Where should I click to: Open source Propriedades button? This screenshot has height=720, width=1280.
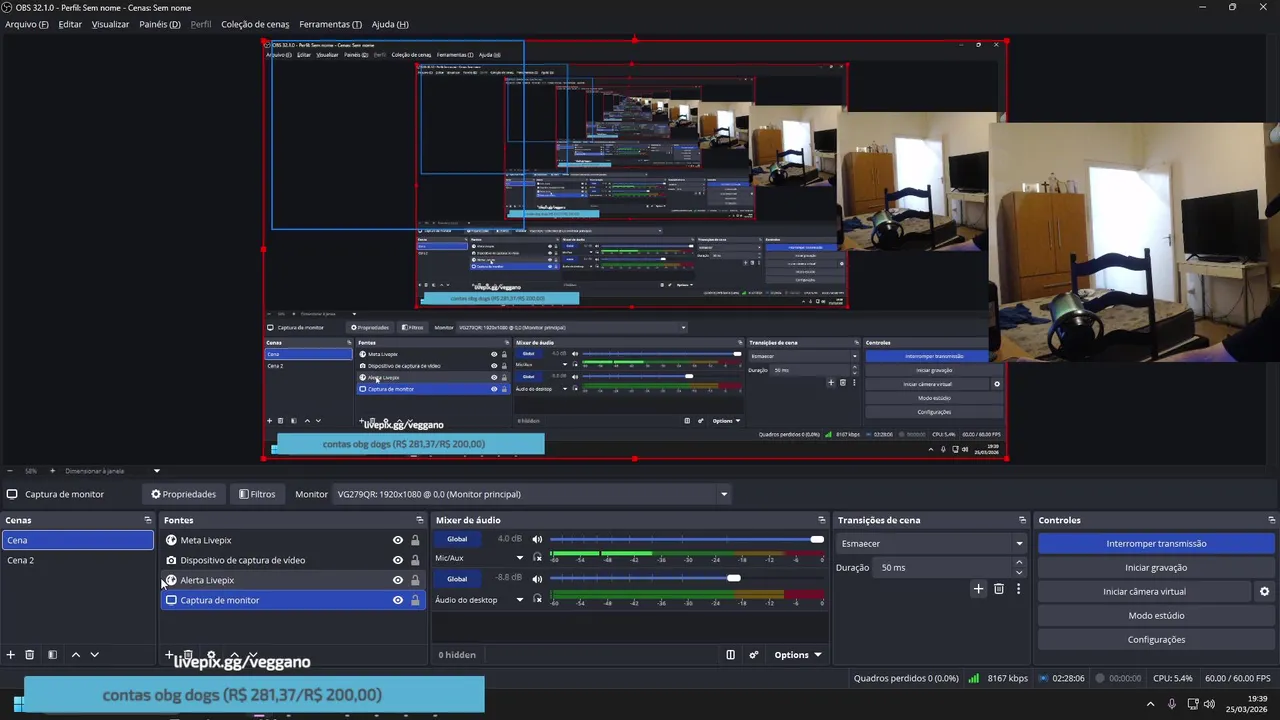183,494
